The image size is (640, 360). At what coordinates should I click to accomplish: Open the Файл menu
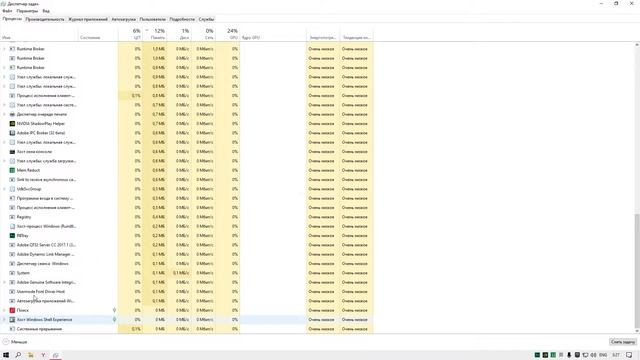point(7,11)
